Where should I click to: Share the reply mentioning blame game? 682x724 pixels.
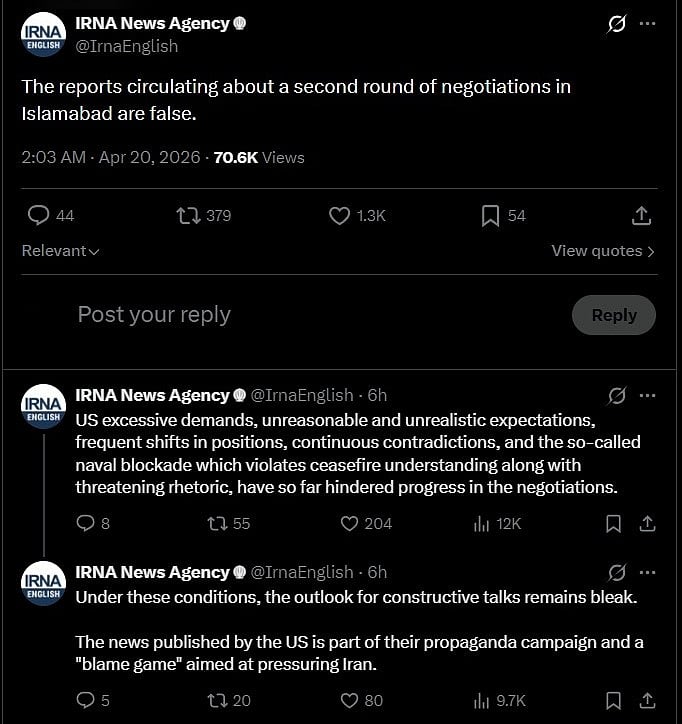pyautogui.click(x=647, y=700)
